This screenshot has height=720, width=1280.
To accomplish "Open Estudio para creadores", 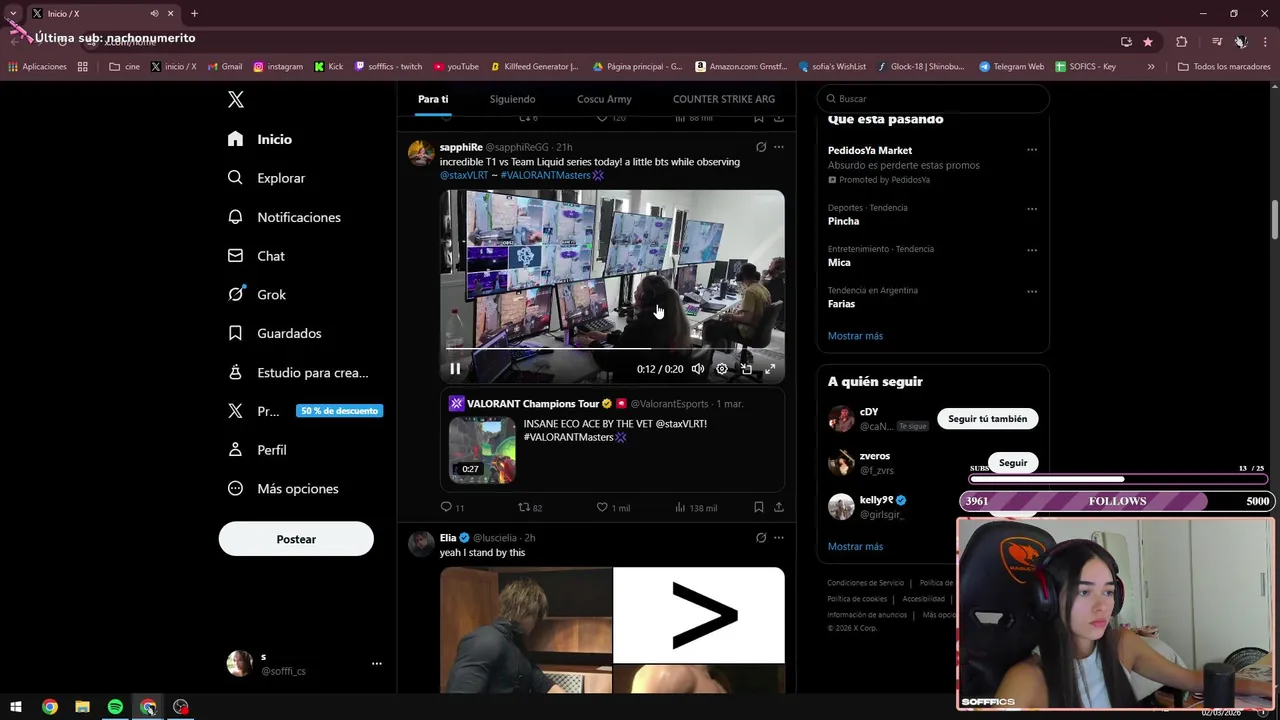I will point(298,372).
